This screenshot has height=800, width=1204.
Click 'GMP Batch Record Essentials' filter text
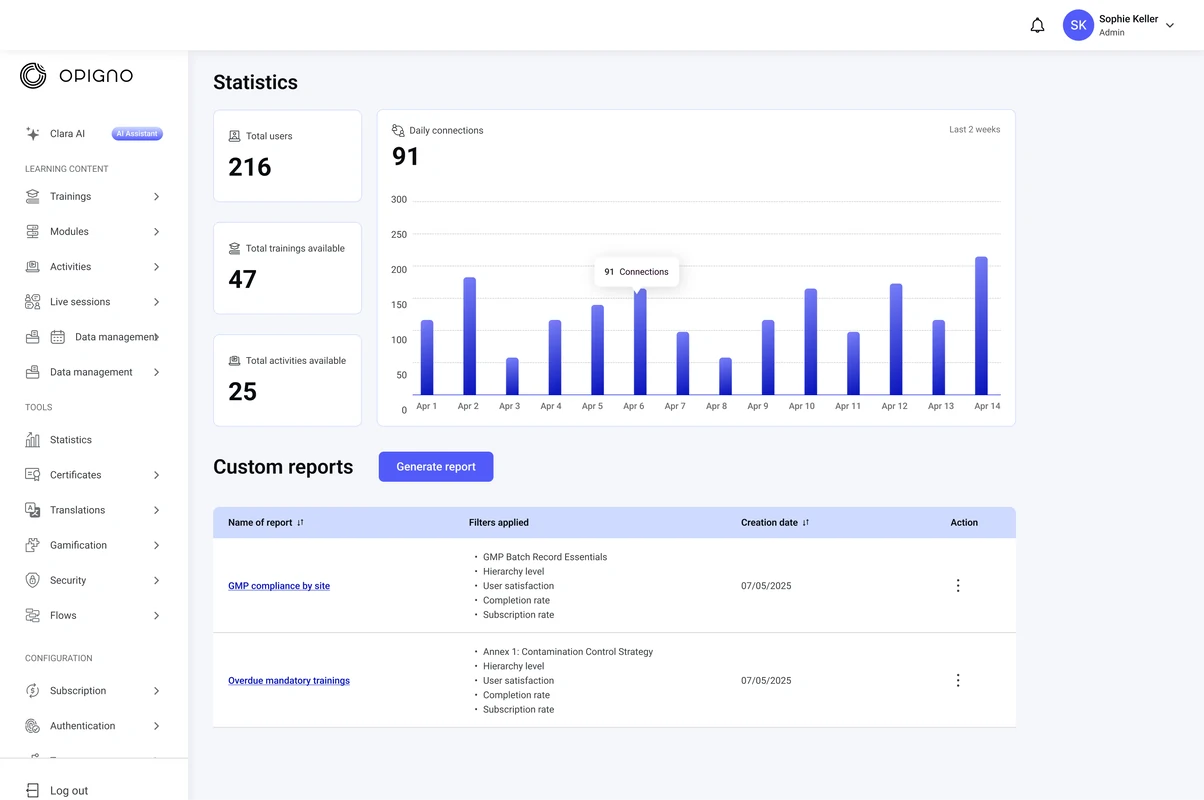(x=545, y=557)
